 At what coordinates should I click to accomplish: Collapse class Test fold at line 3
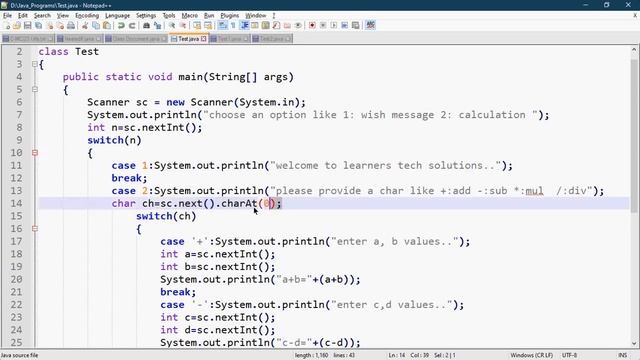tap(35, 64)
